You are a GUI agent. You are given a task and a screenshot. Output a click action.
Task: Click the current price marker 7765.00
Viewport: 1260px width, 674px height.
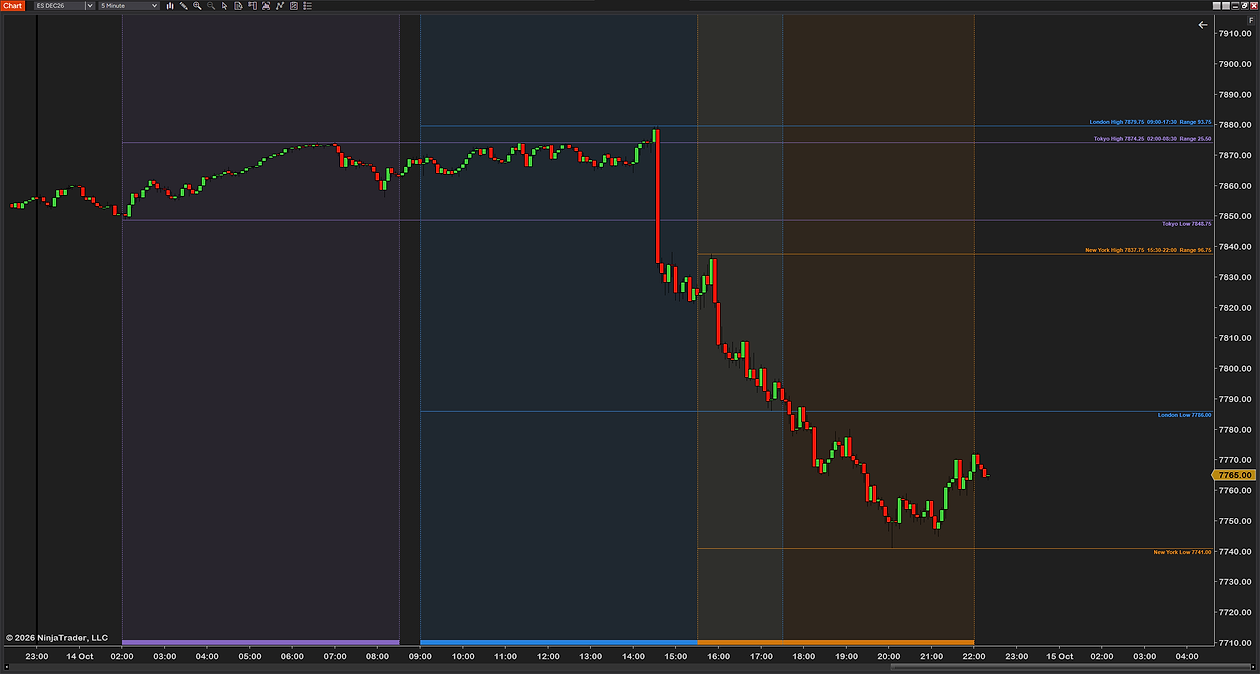[x=1236, y=475]
